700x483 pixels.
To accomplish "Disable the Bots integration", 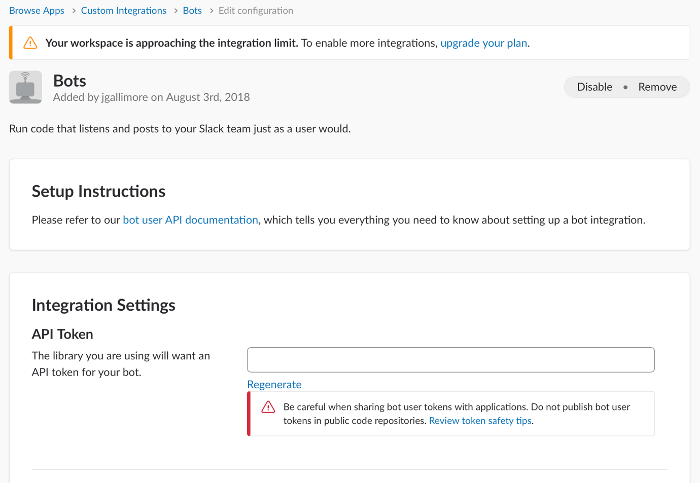I will [x=594, y=87].
